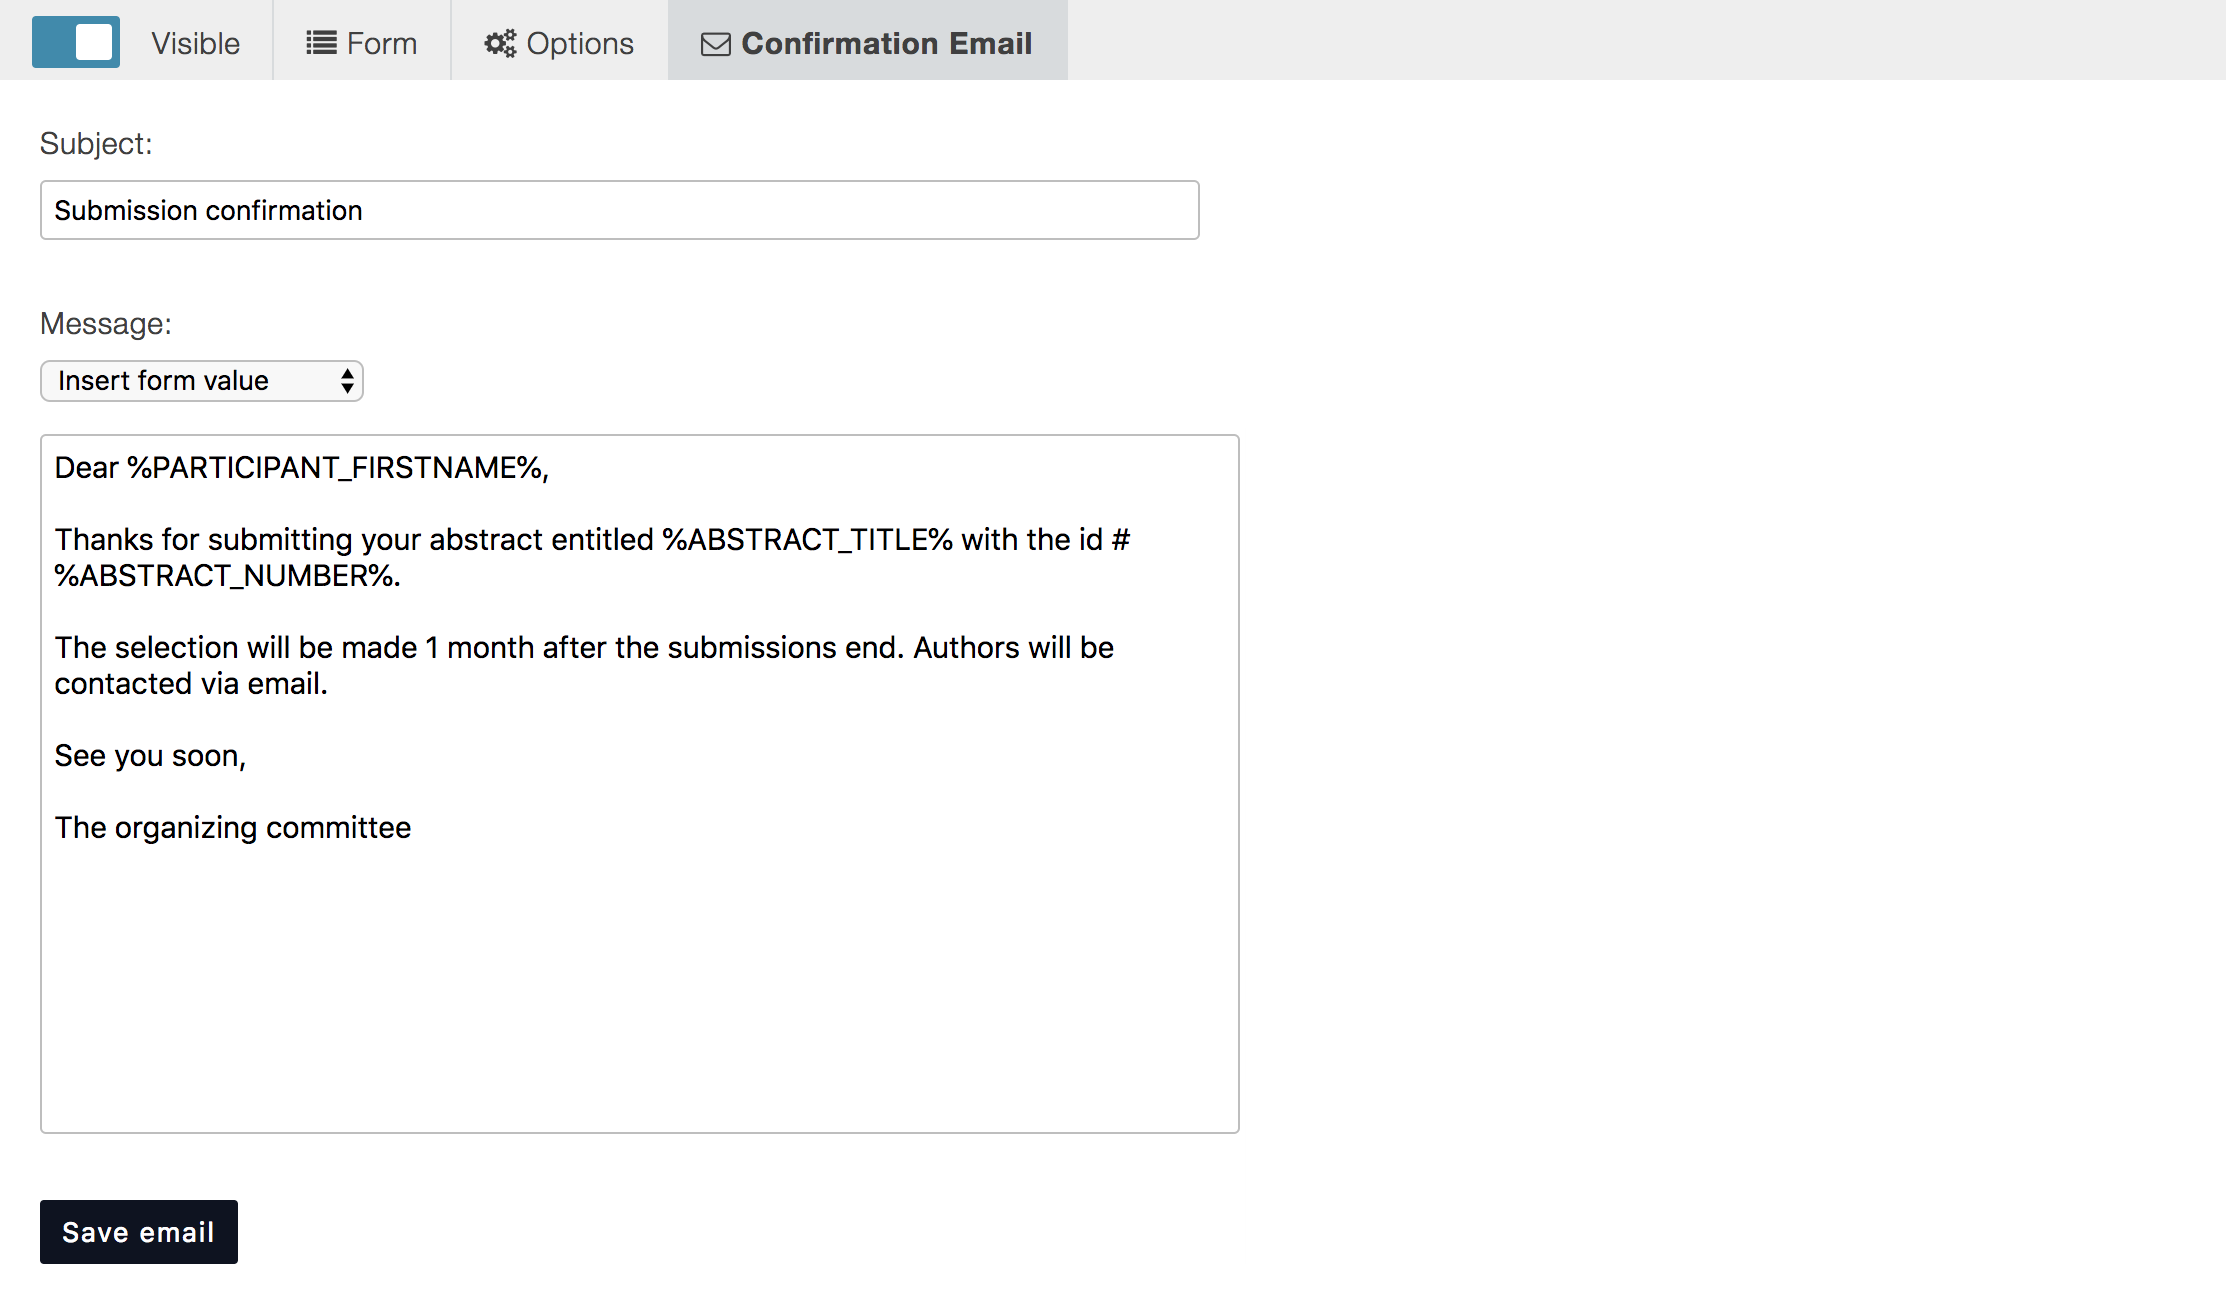Click the Visible label text
Viewport: 2226px width, 1294px height.
click(x=196, y=43)
